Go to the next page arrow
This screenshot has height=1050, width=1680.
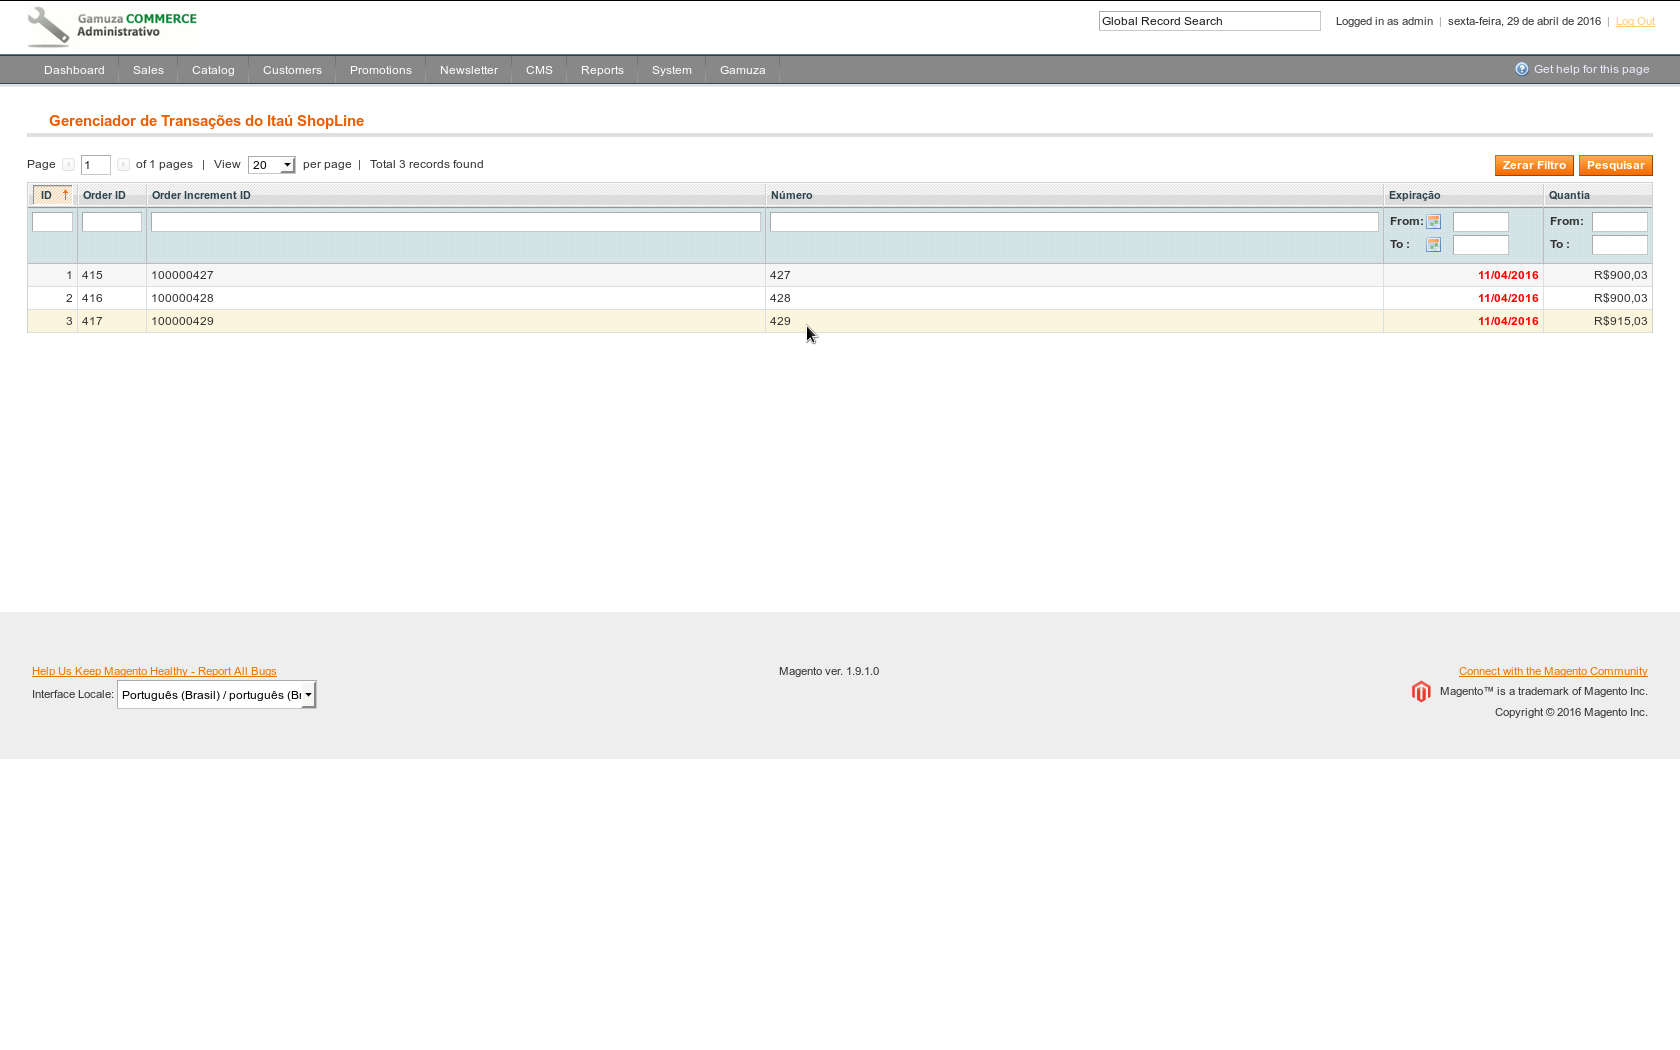point(123,165)
